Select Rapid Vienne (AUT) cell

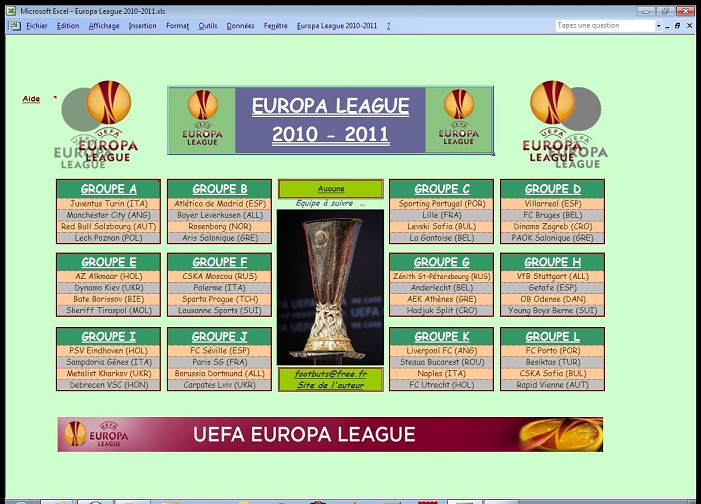click(x=553, y=385)
